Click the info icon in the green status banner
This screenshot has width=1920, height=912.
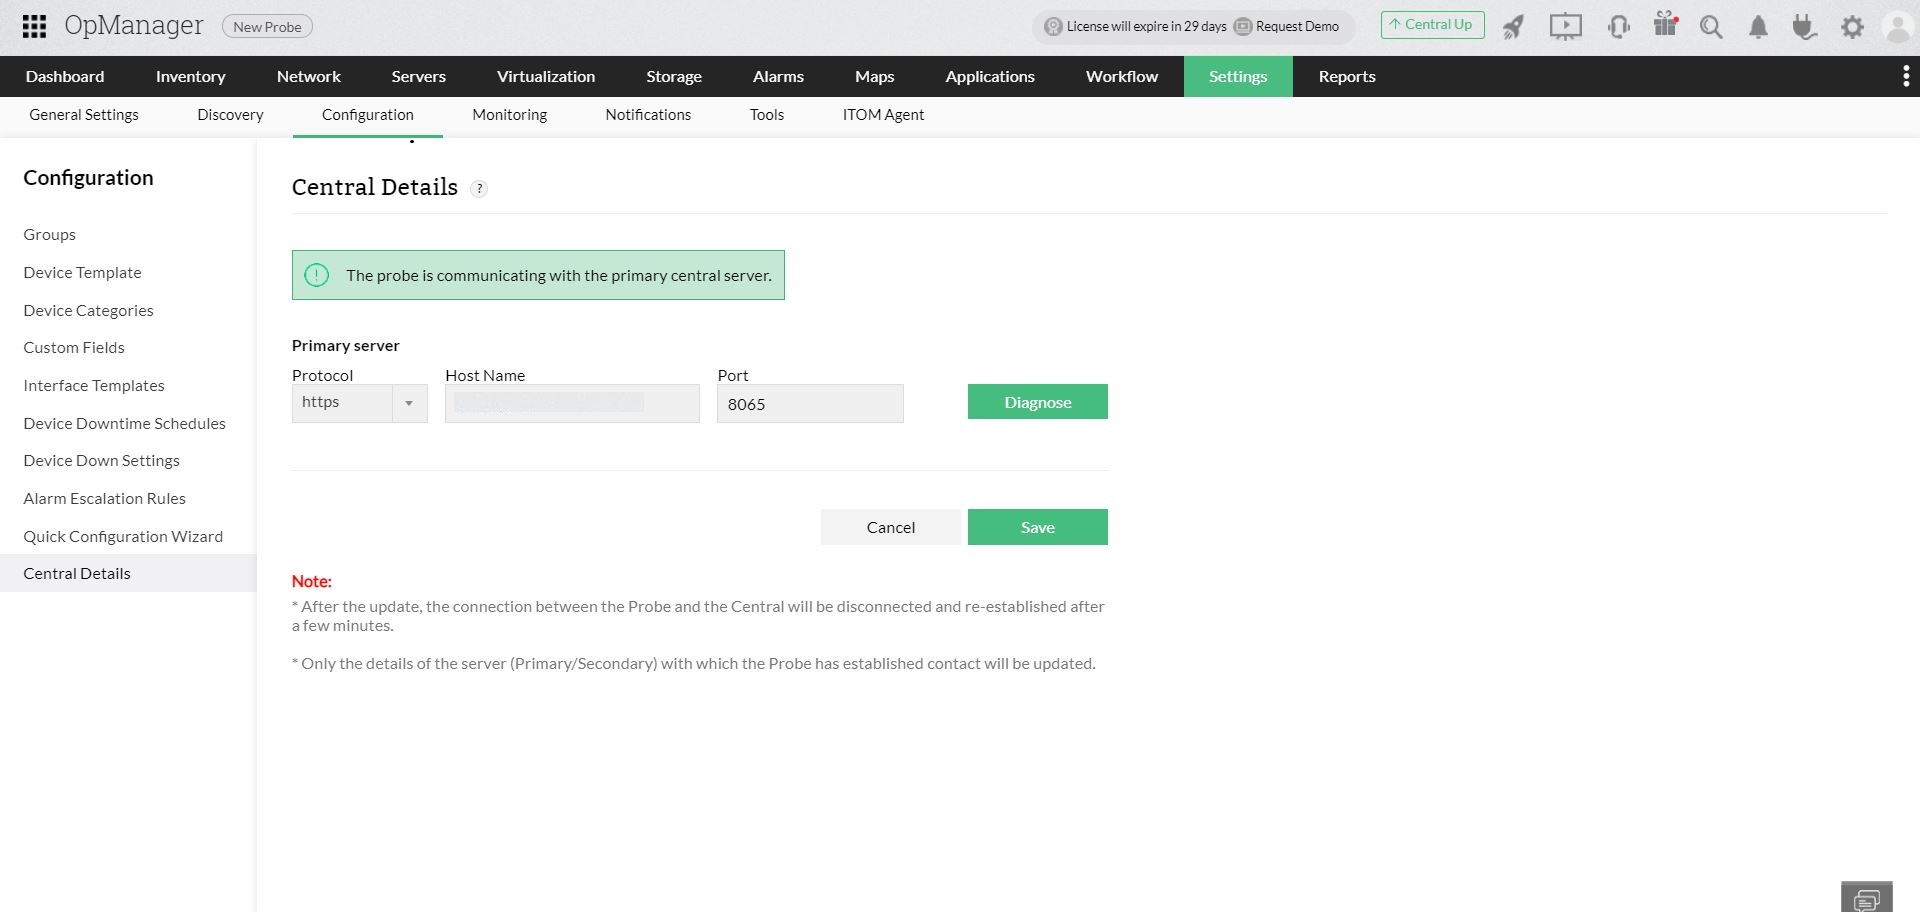pos(316,275)
